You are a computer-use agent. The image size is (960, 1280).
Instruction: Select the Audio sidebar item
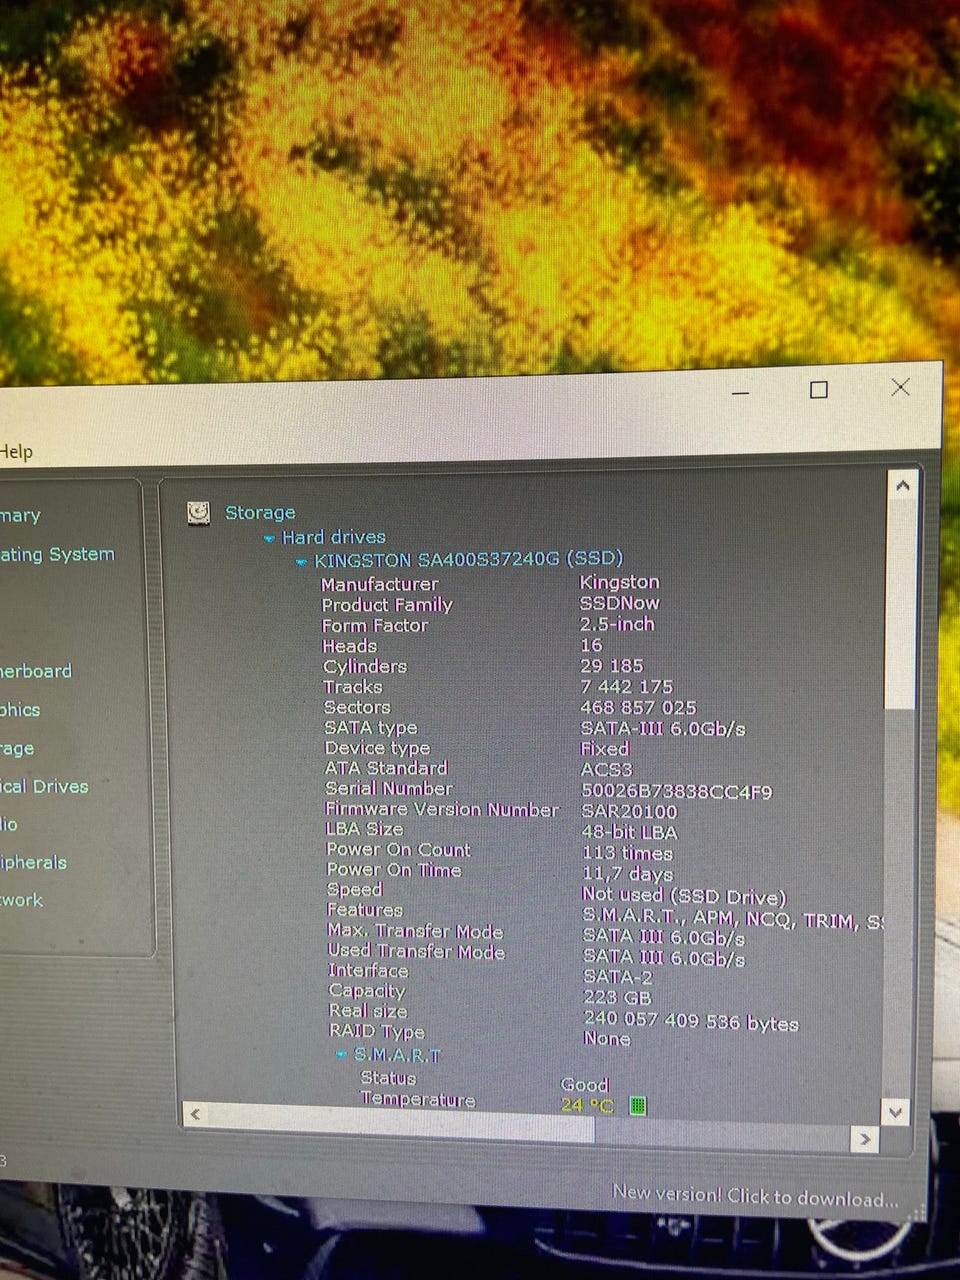pos(9,824)
